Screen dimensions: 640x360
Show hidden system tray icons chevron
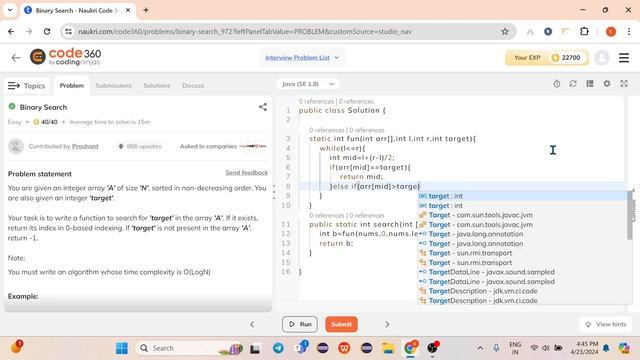click(480, 348)
